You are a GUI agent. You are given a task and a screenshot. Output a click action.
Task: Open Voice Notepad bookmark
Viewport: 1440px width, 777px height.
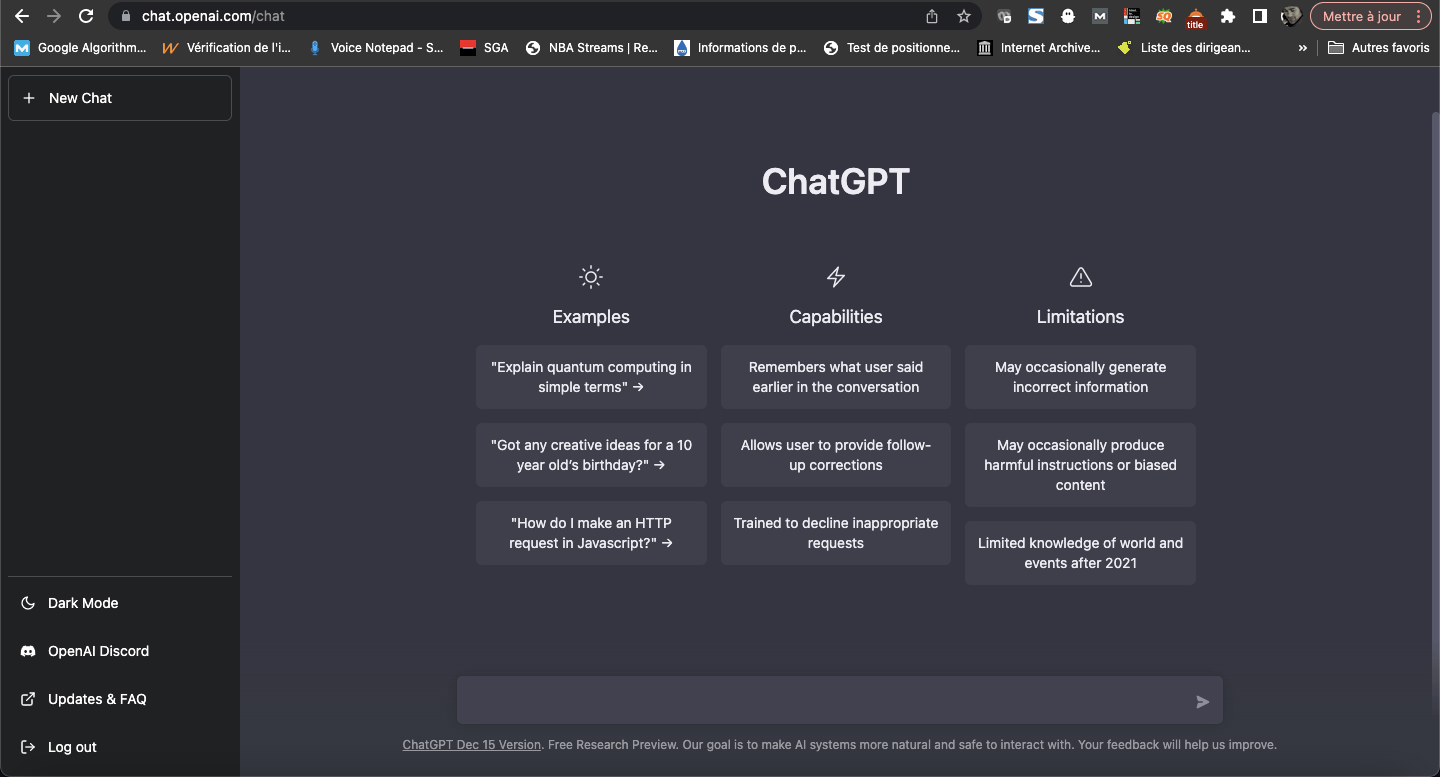coord(376,47)
